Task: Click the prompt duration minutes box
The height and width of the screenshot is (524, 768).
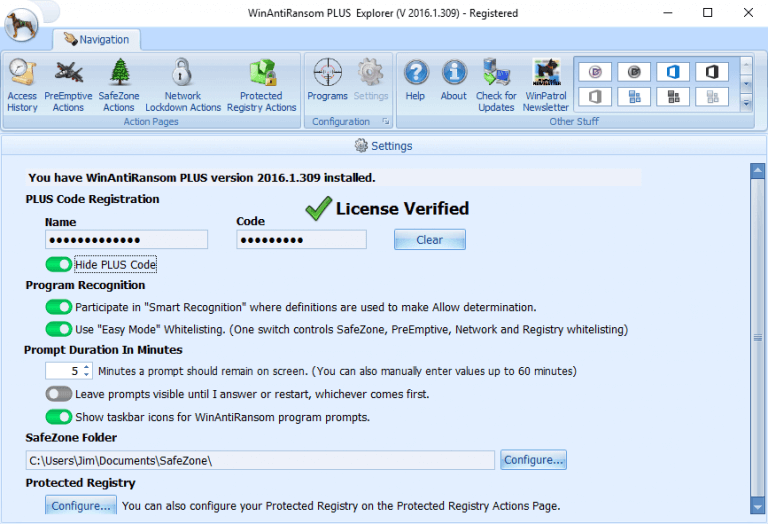Action: (64, 371)
